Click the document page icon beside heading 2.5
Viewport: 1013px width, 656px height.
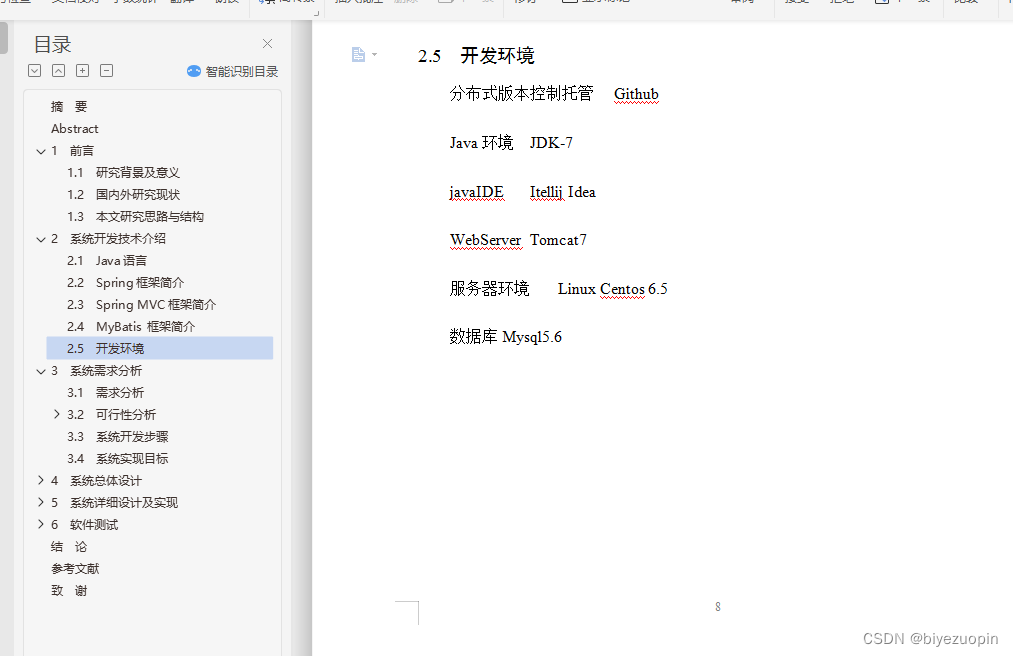click(359, 55)
